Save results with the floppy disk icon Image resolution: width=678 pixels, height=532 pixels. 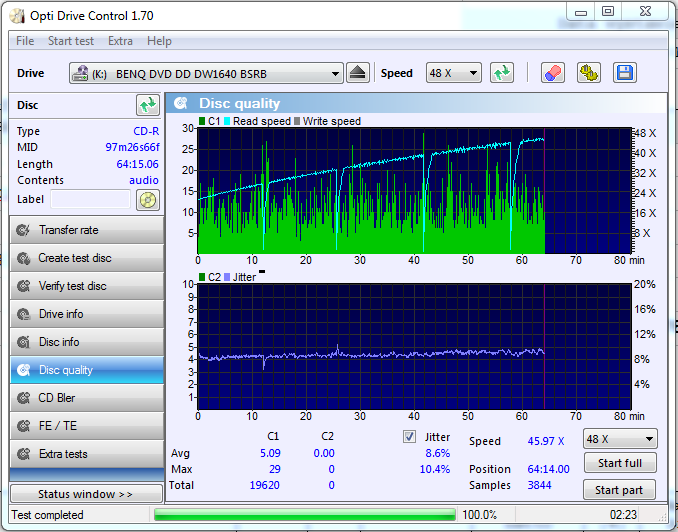(x=625, y=73)
